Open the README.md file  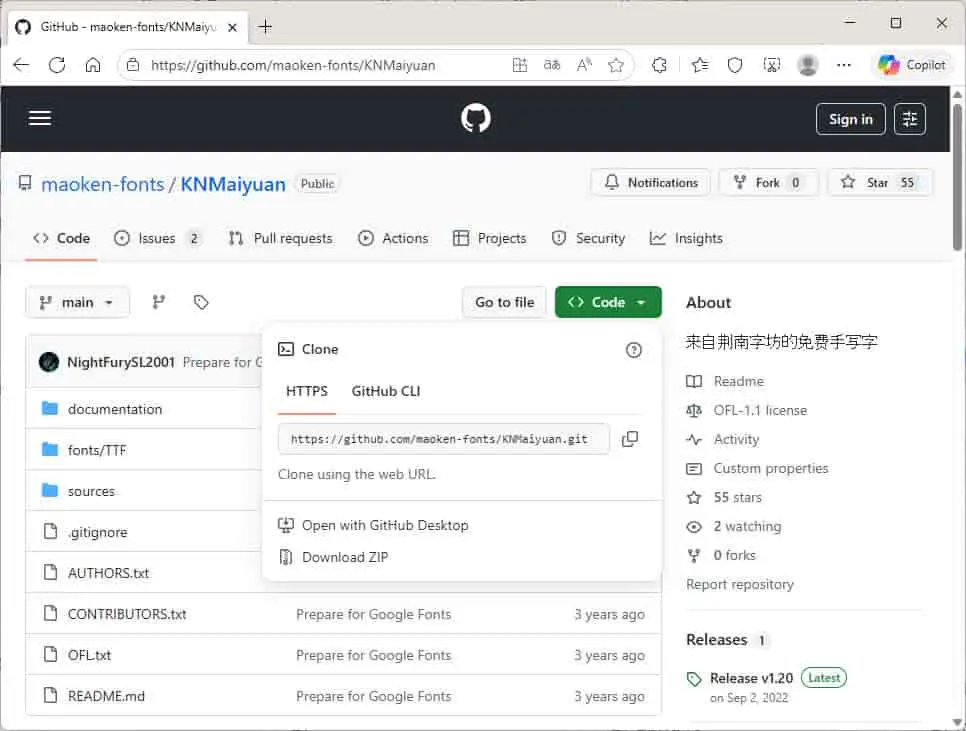[x=106, y=697]
